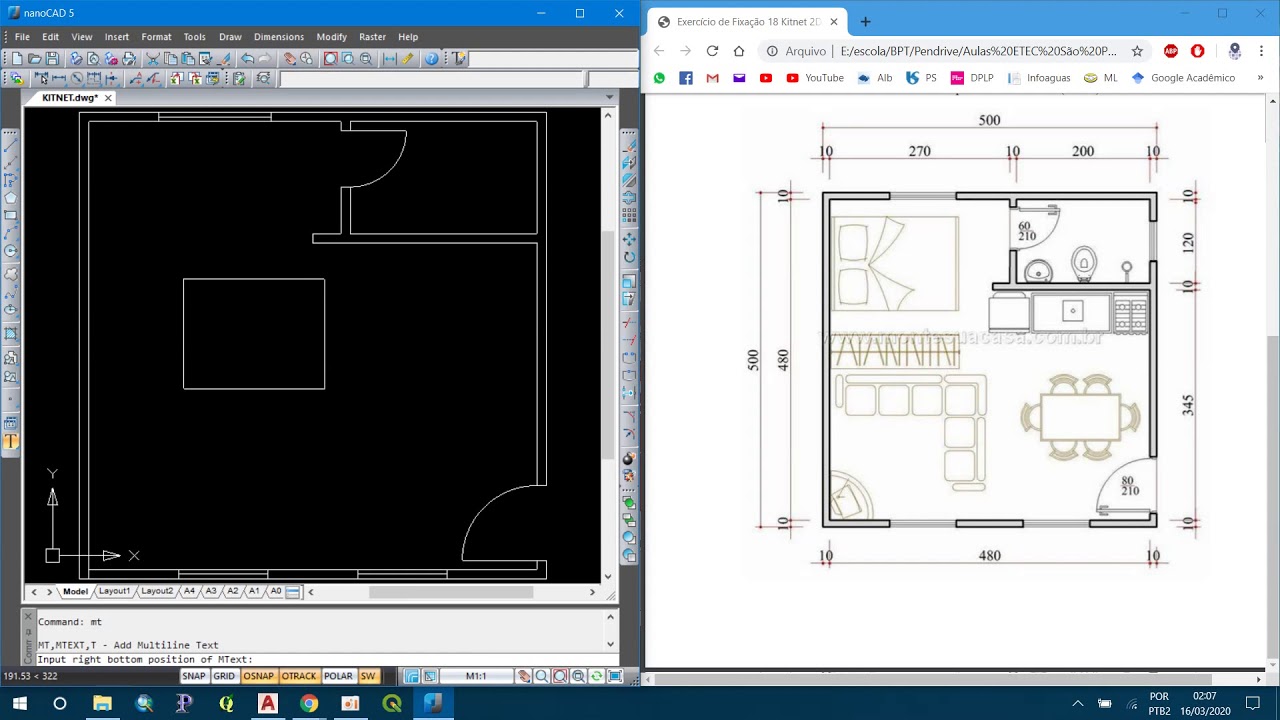The width and height of the screenshot is (1280, 720).
Task: Click the Paste clipboard icon
Action: tap(188, 59)
